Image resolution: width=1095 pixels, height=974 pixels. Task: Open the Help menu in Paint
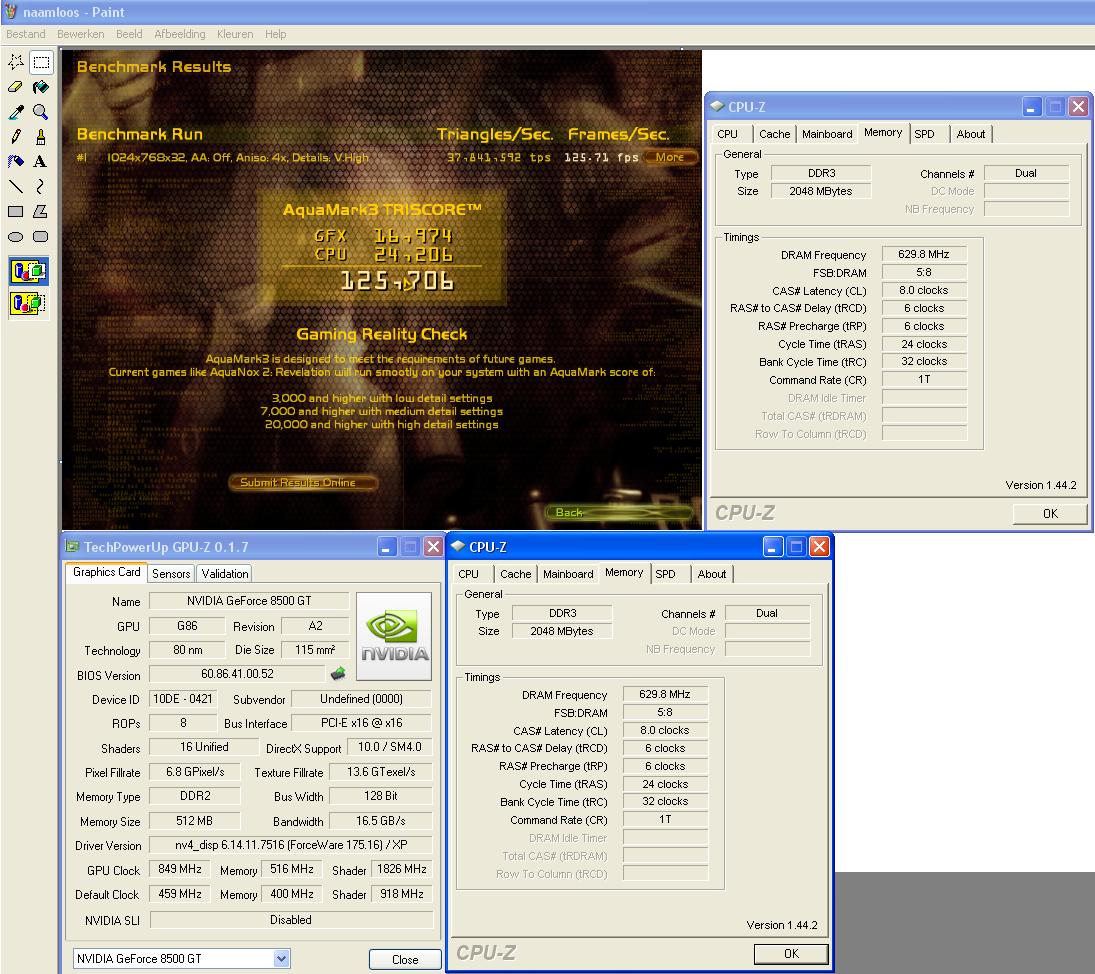[x=275, y=34]
